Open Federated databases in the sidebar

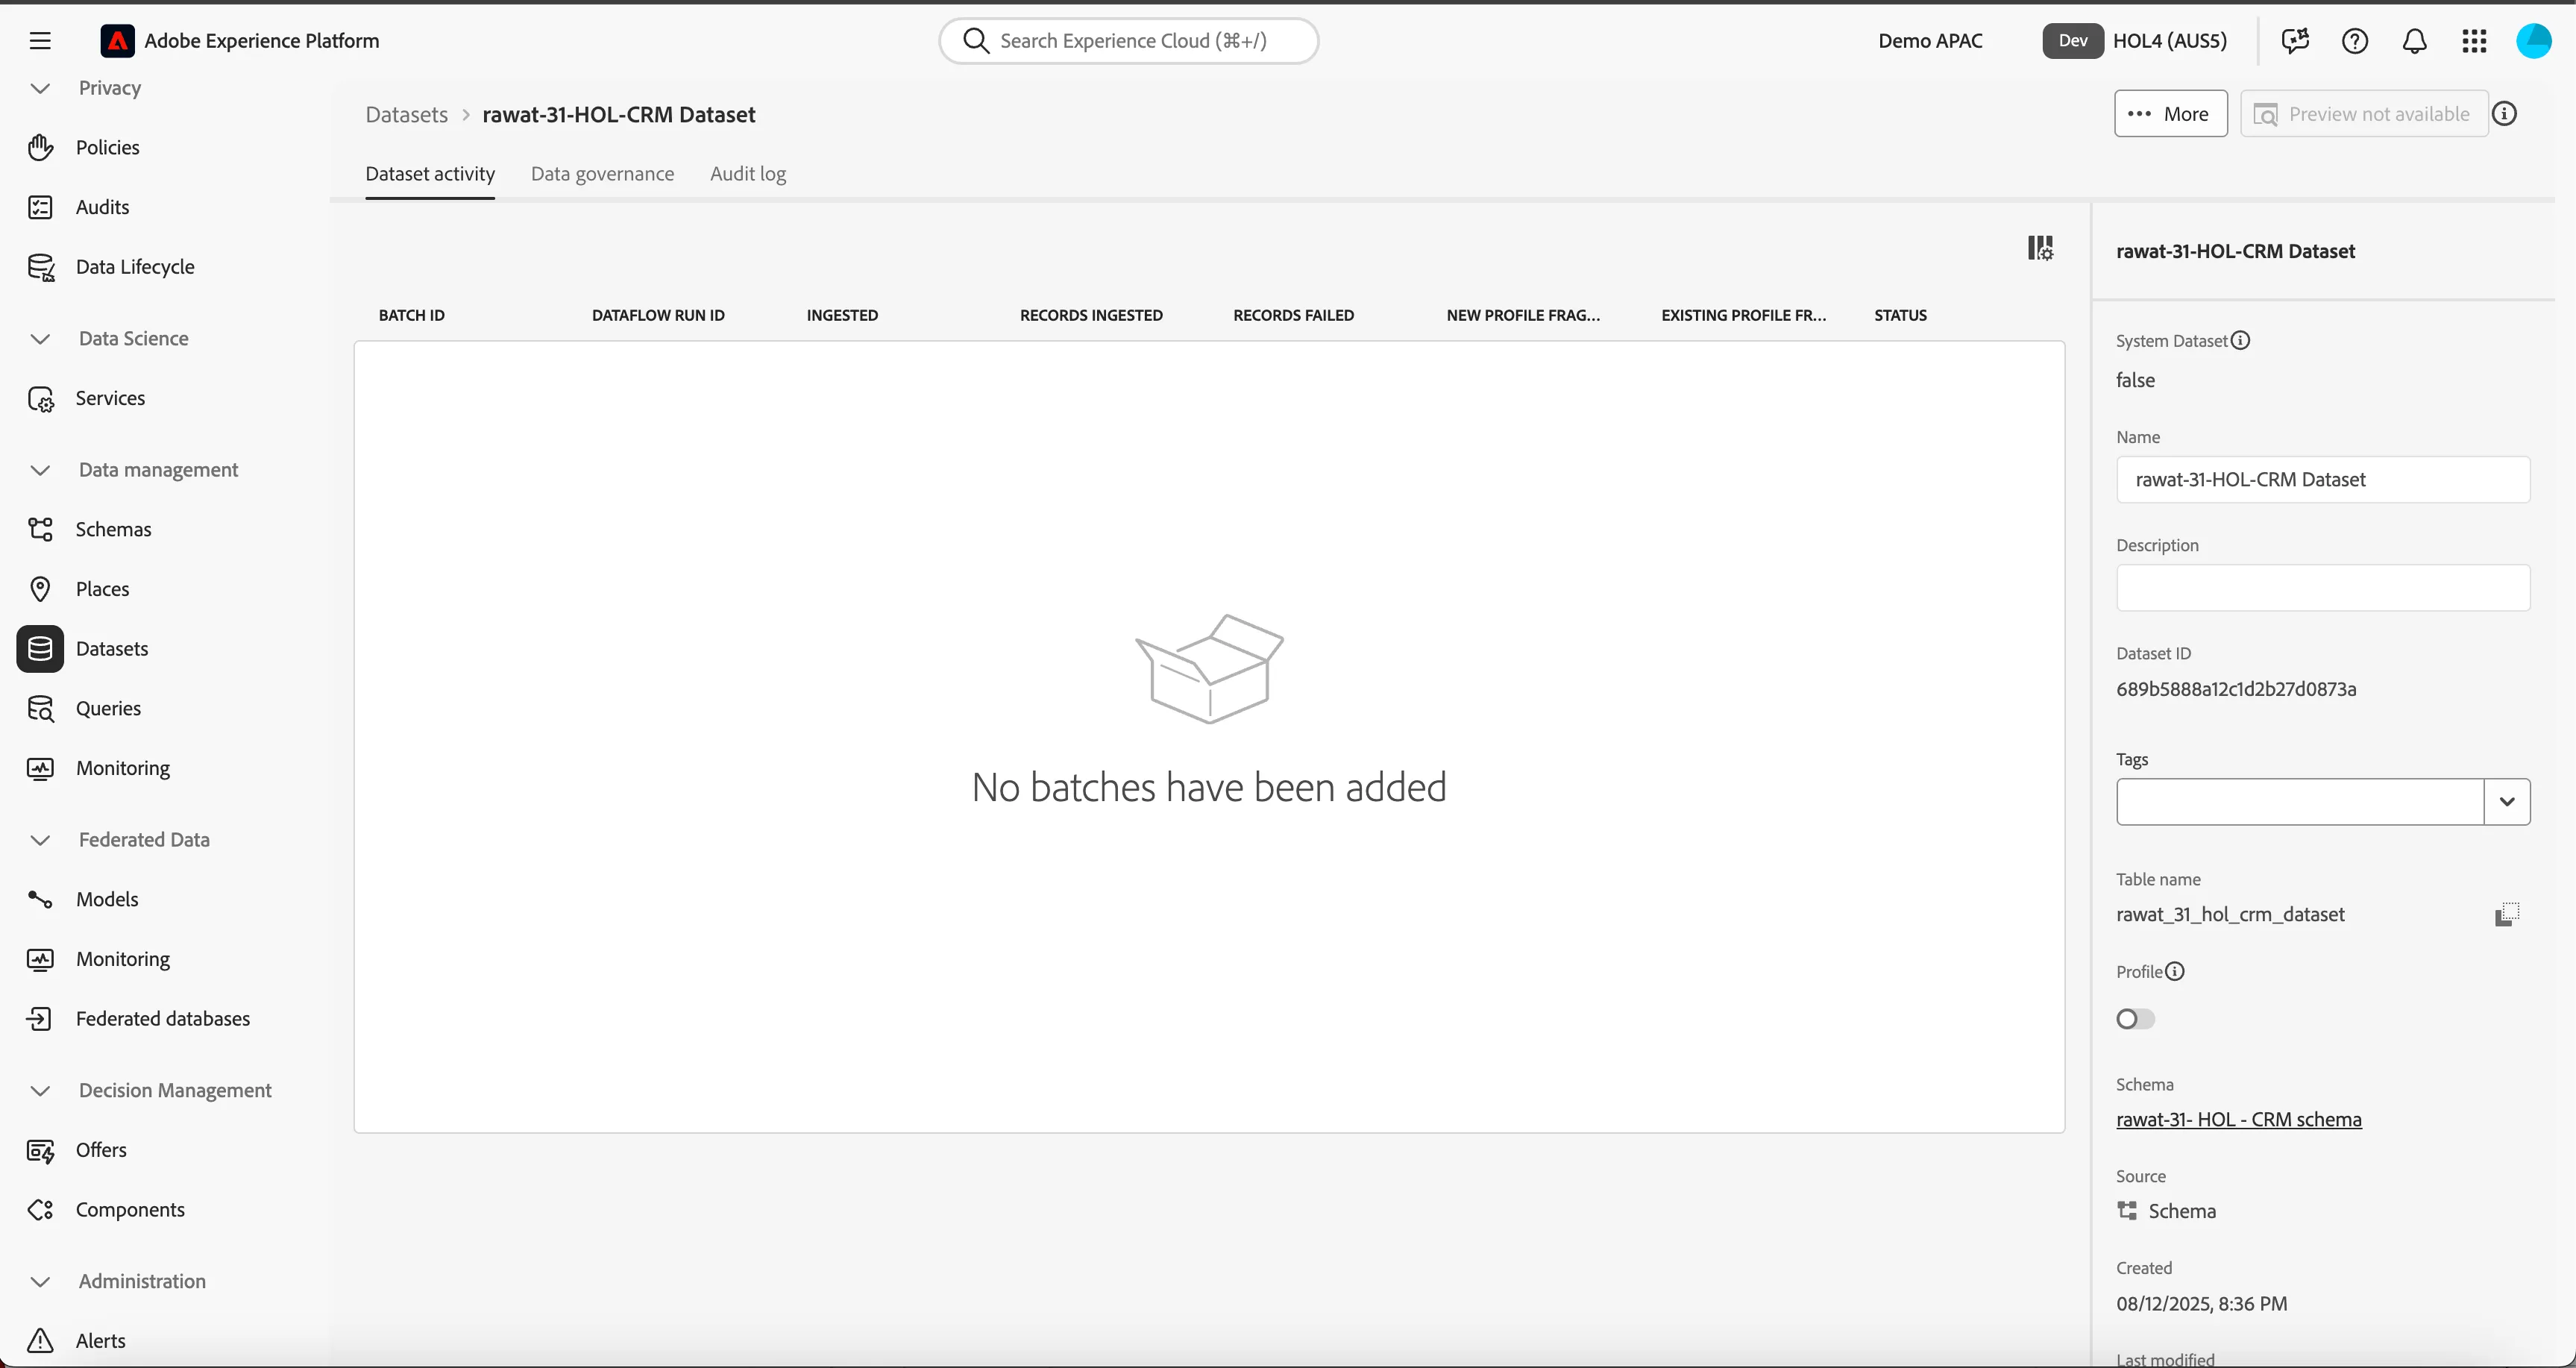163,1018
